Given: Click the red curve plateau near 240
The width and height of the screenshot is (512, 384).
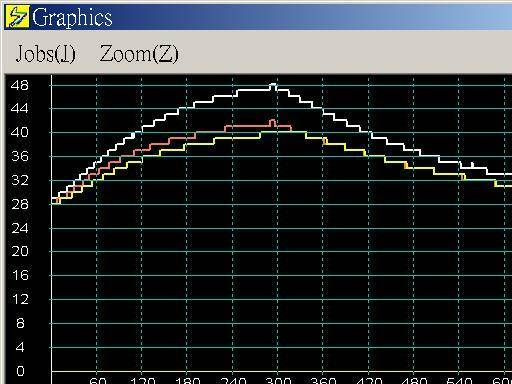Looking at the screenshot, I should 247,126.
